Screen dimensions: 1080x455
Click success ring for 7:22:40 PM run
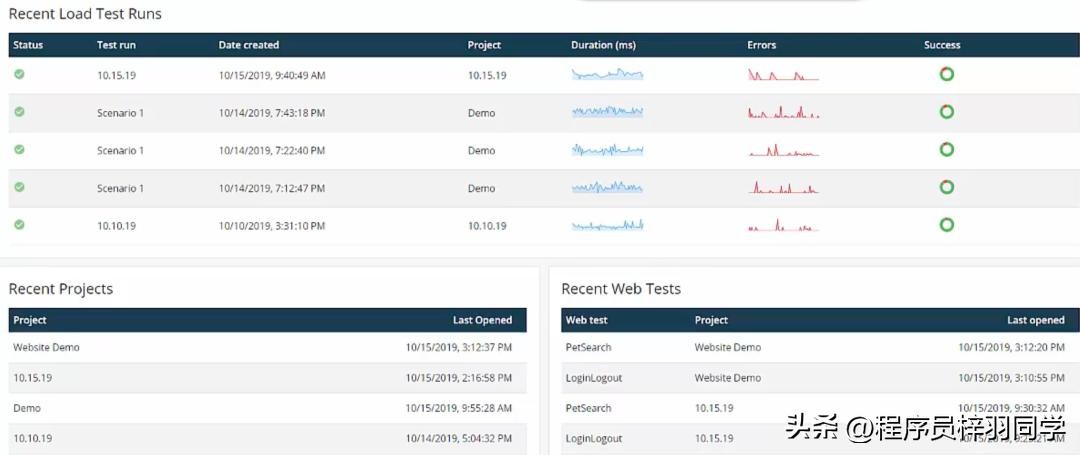[x=946, y=150]
